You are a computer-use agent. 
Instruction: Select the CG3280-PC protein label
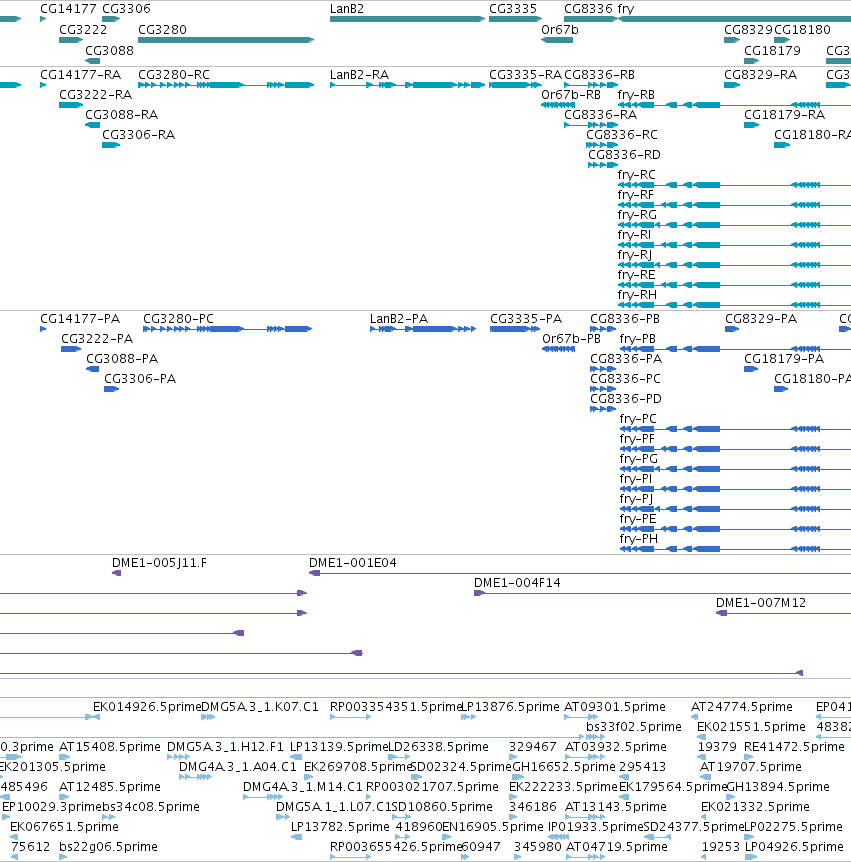click(178, 319)
